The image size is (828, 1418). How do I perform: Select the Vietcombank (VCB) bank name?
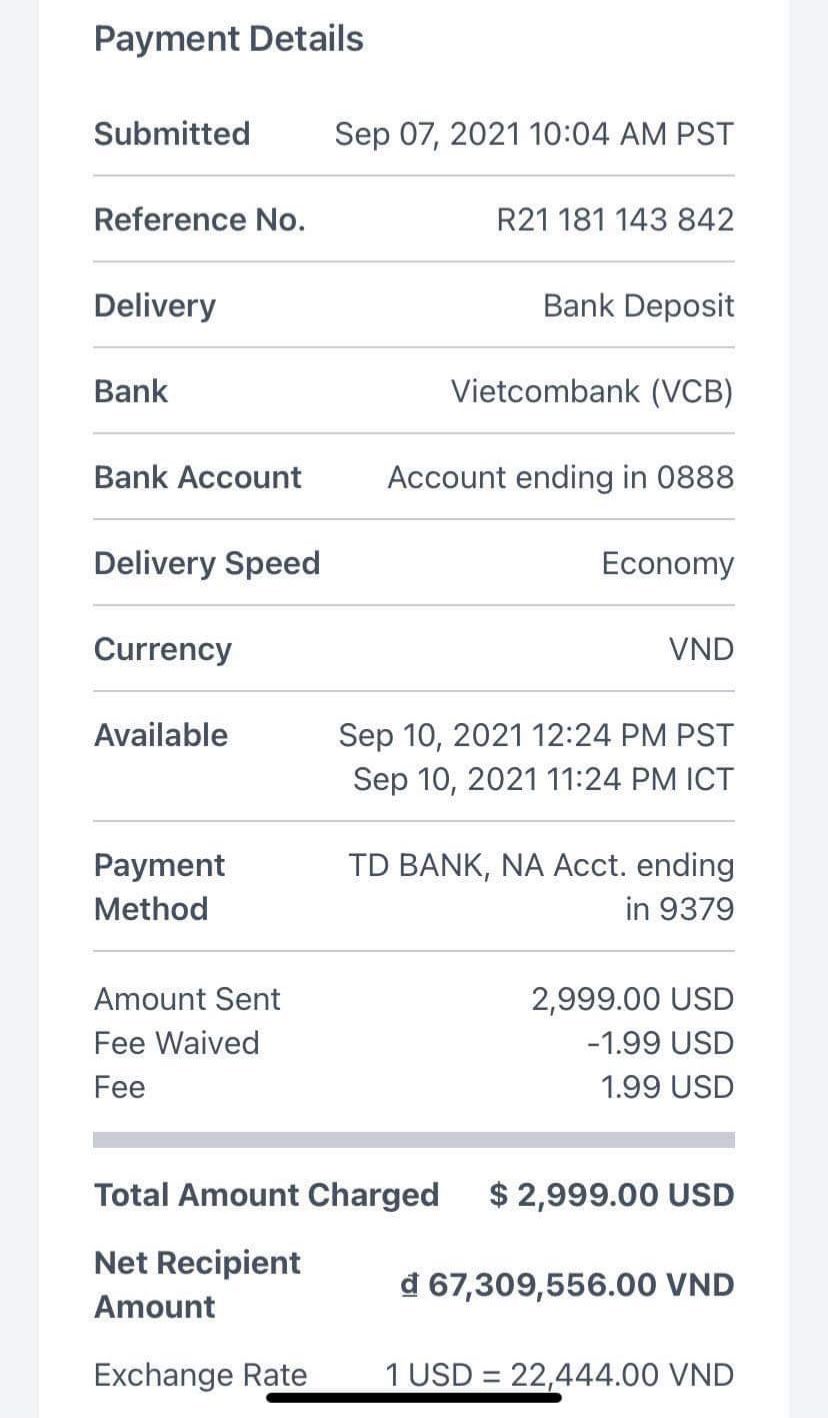(x=592, y=391)
